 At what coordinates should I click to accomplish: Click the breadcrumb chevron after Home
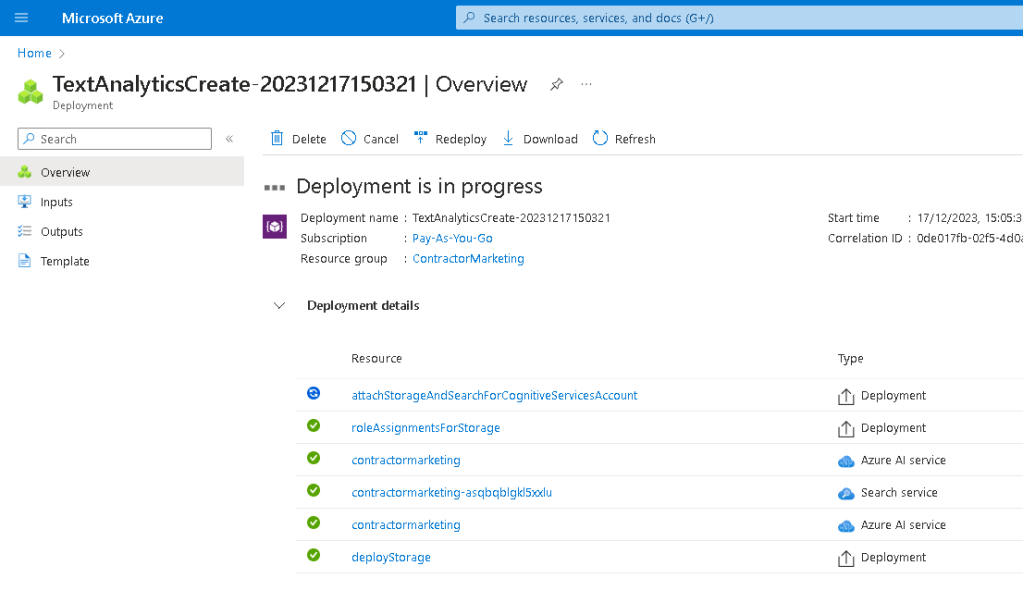tap(62, 53)
